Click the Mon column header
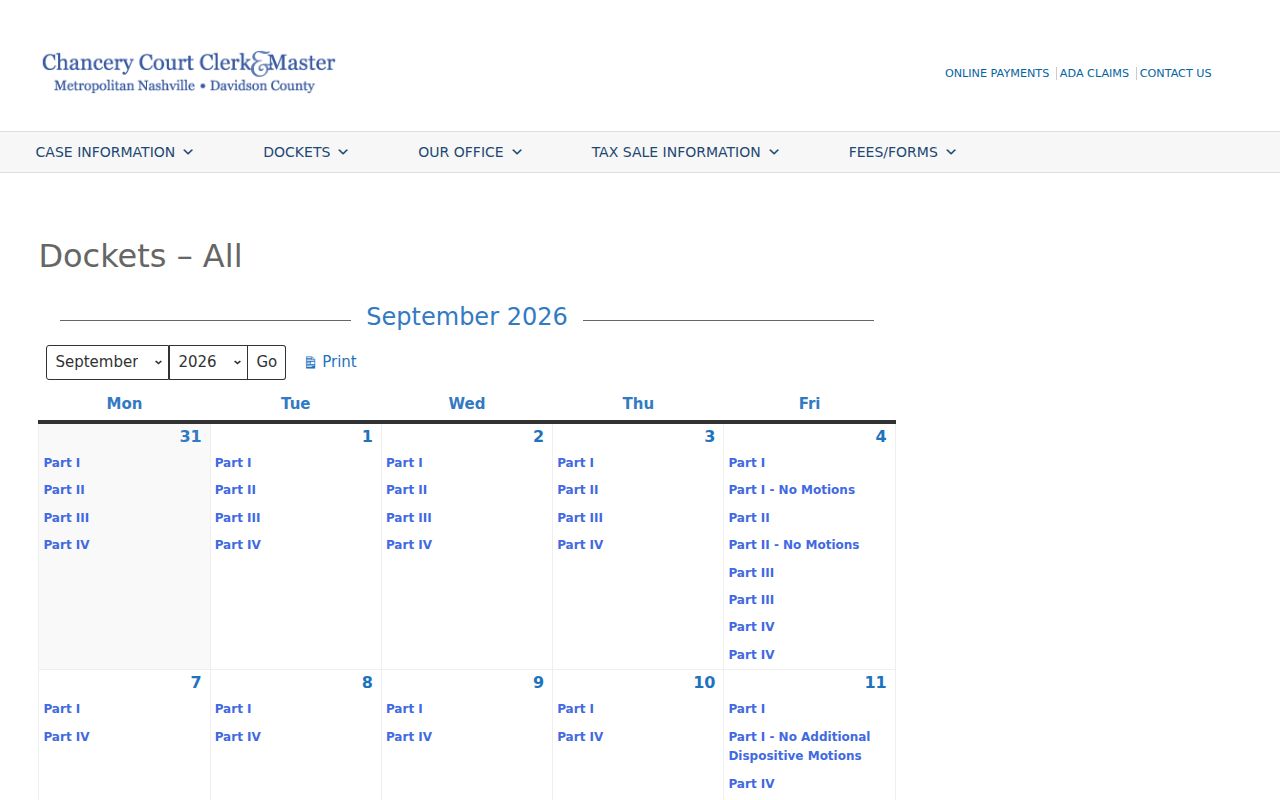 tap(124, 404)
